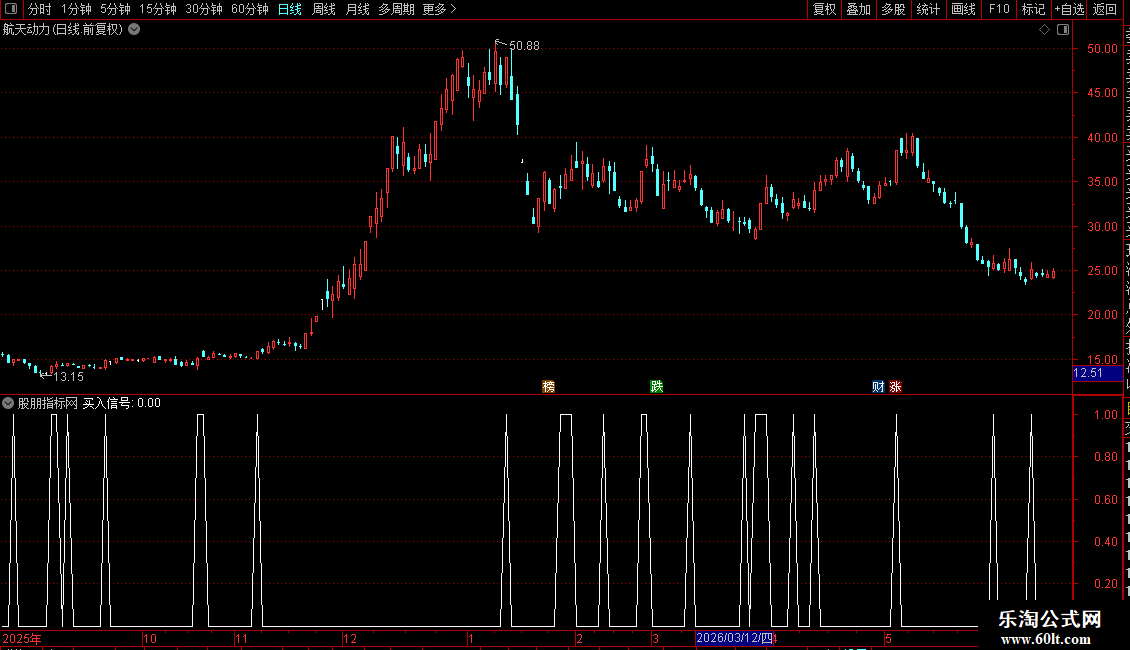This screenshot has width=1130, height=650.
Task: Click the 1.00 indicator axis label
Action: click(1105, 415)
